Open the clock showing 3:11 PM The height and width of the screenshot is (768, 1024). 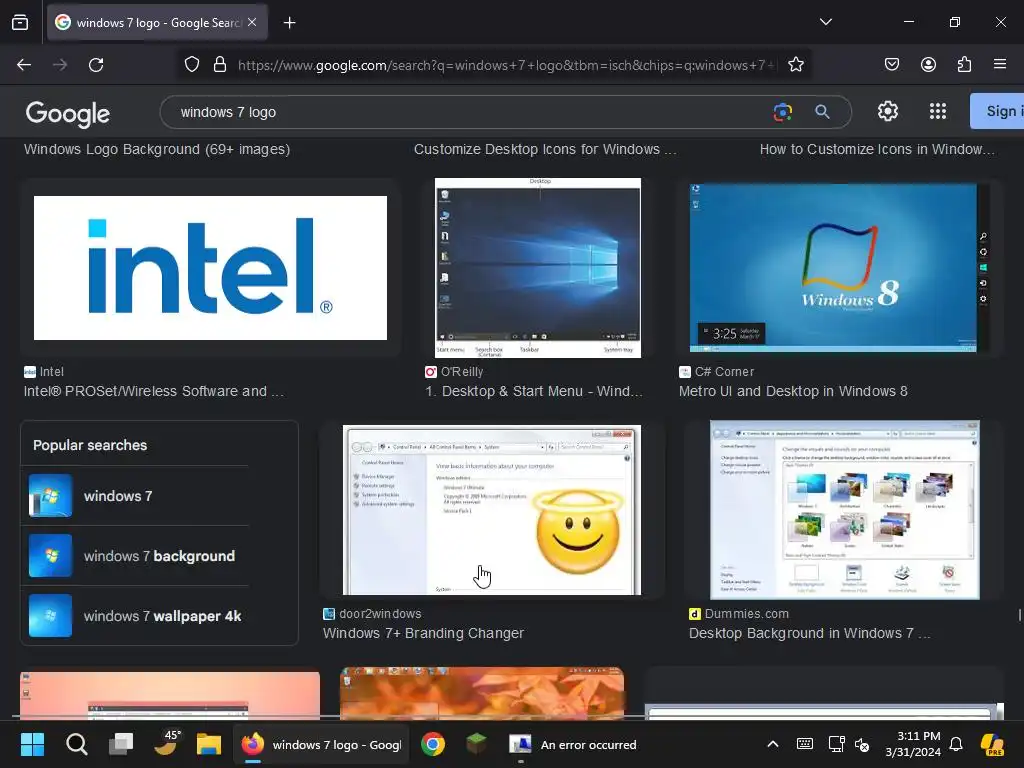click(913, 744)
